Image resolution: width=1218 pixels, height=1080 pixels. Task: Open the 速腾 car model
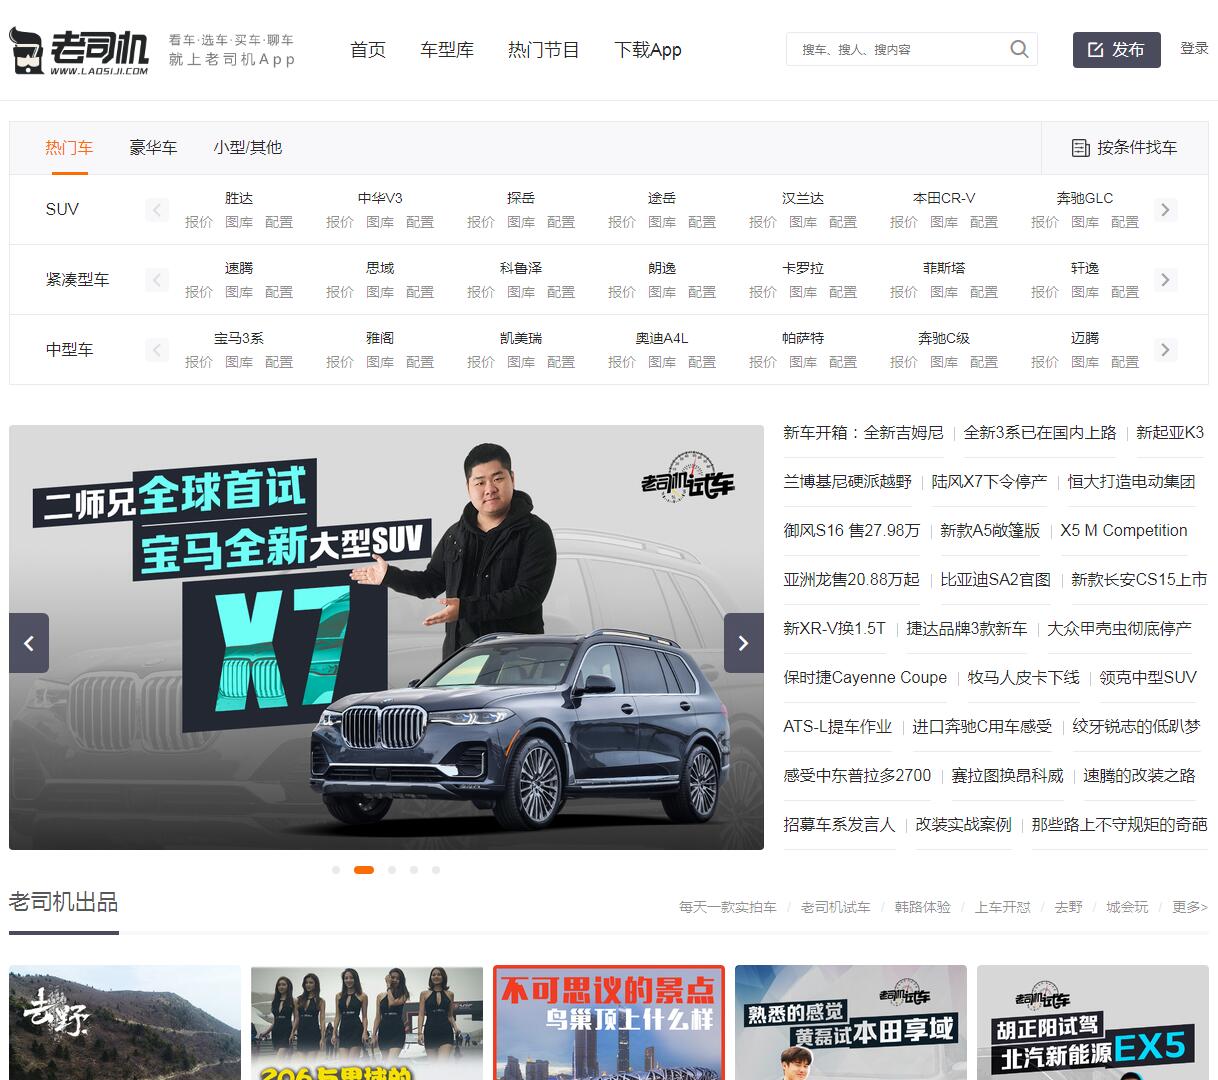[x=239, y=268]
